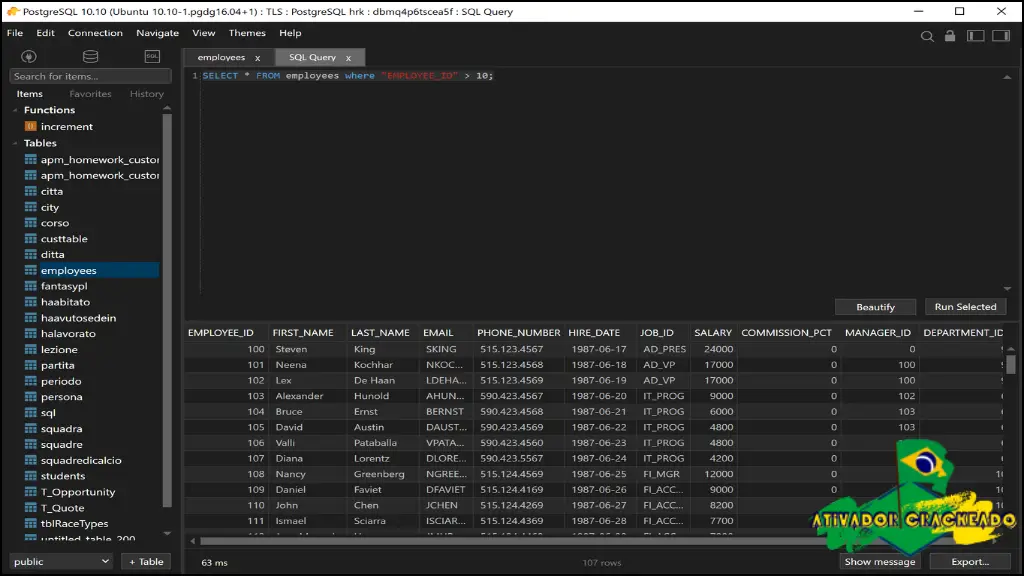
Task: Toggle the left sidebar panel icon
Action: pyautogui.click(x=976, y=36)
